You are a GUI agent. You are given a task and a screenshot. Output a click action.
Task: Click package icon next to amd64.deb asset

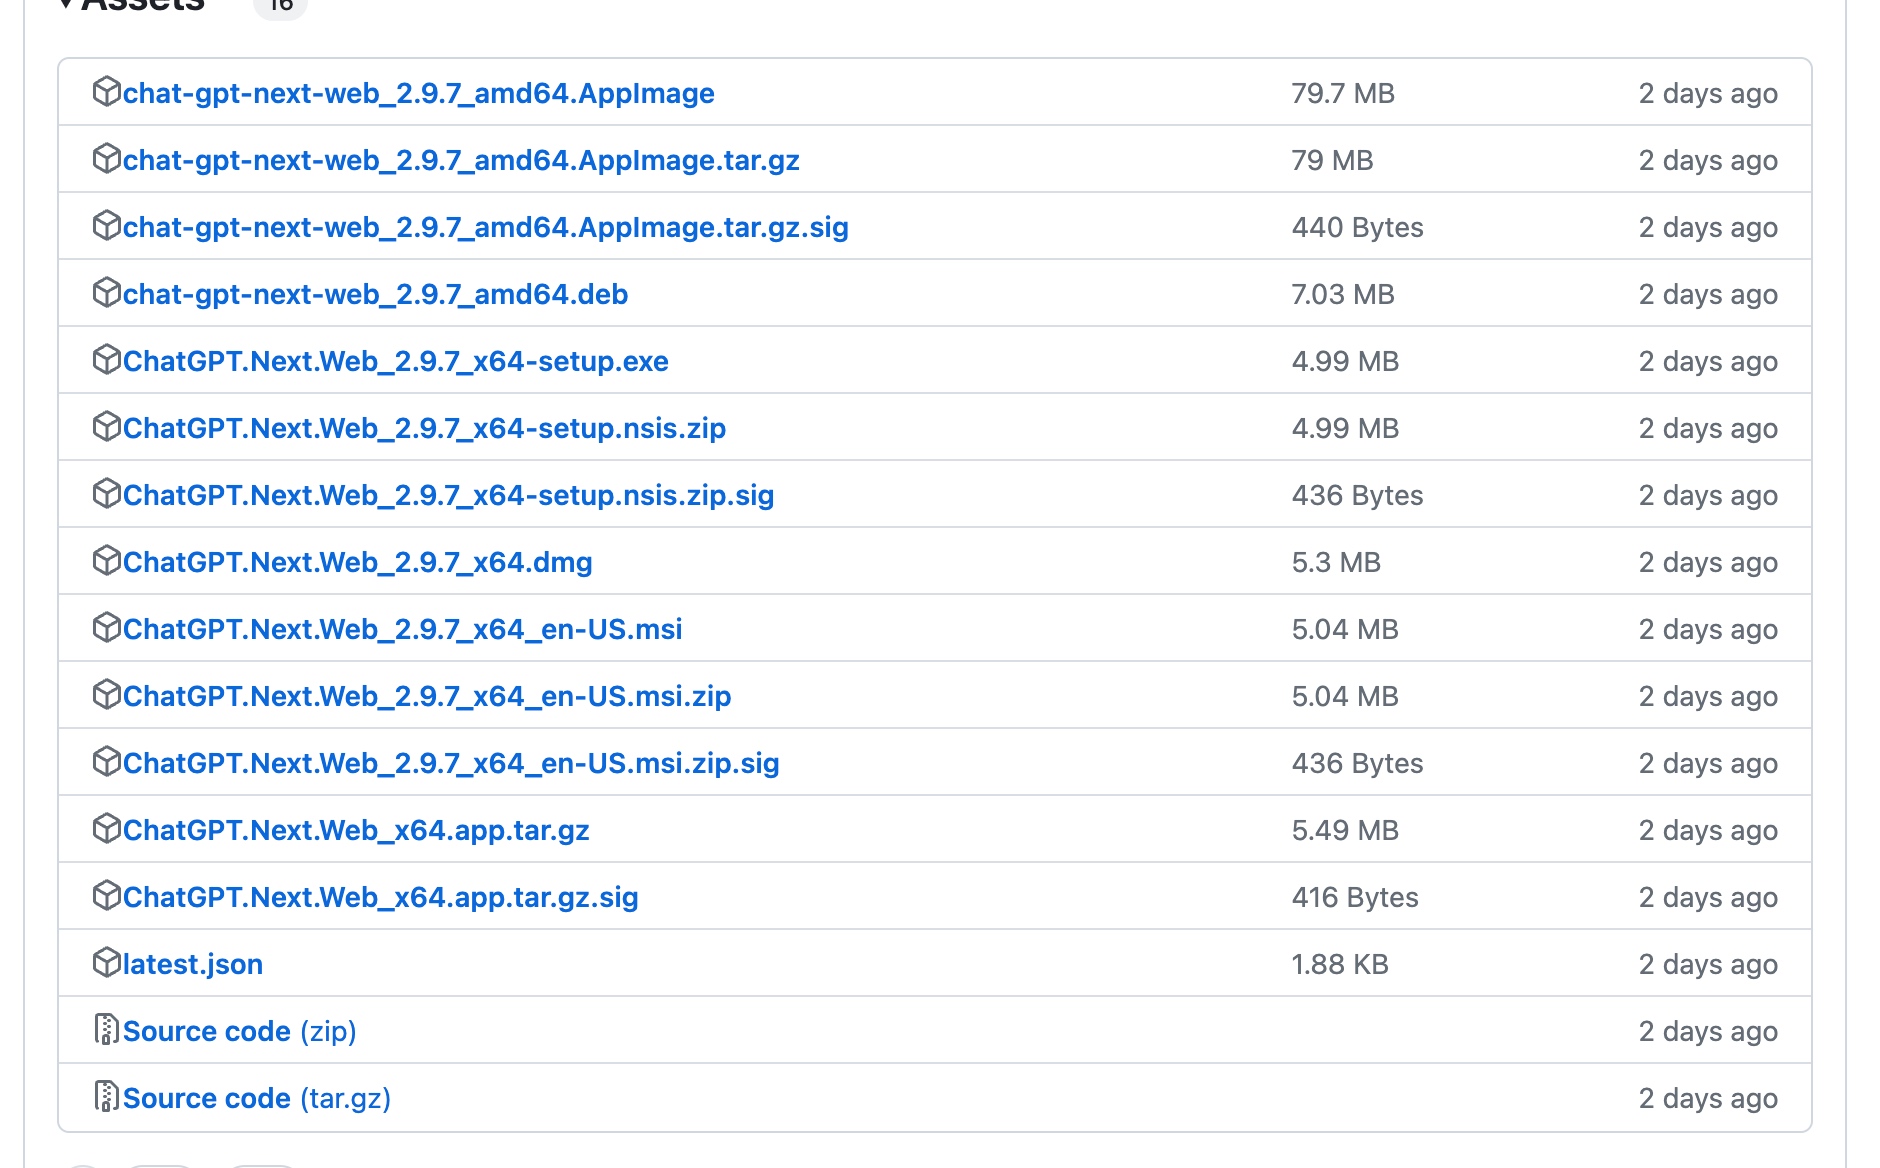[x=106, y=292]
